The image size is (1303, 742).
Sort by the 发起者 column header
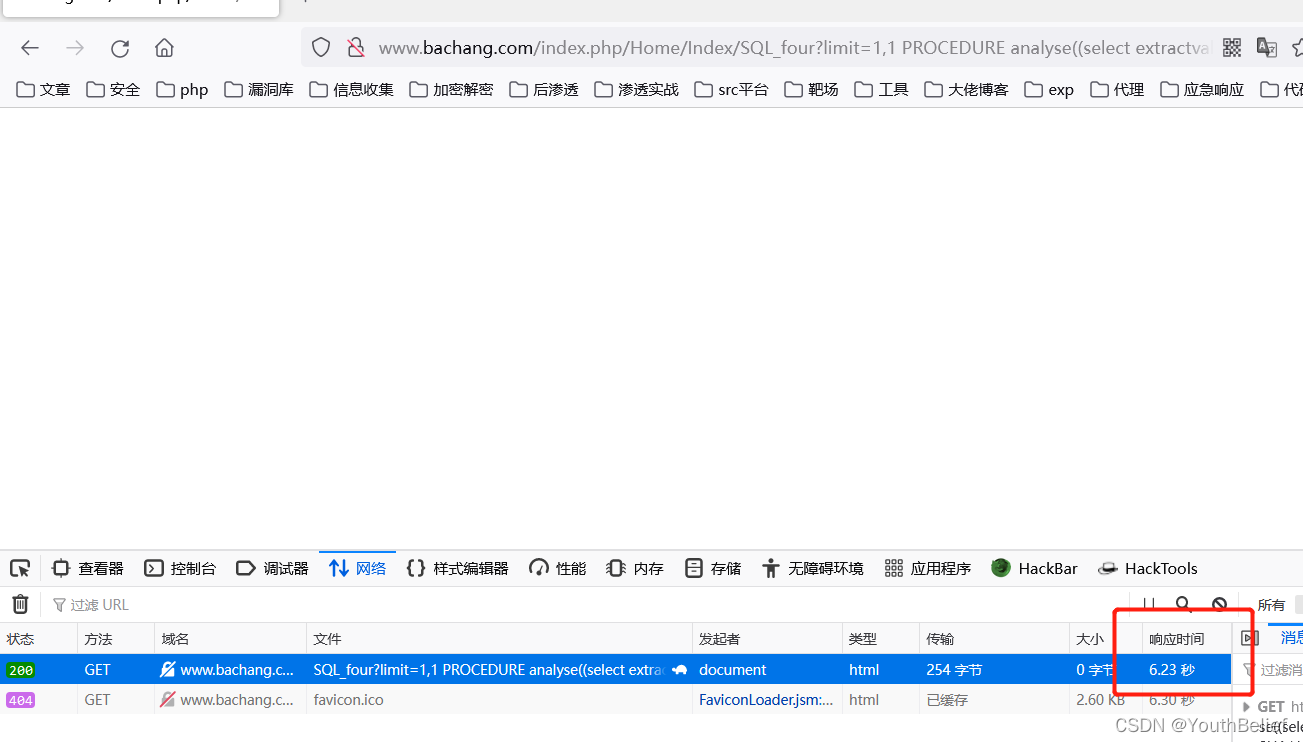pos(767,639)
